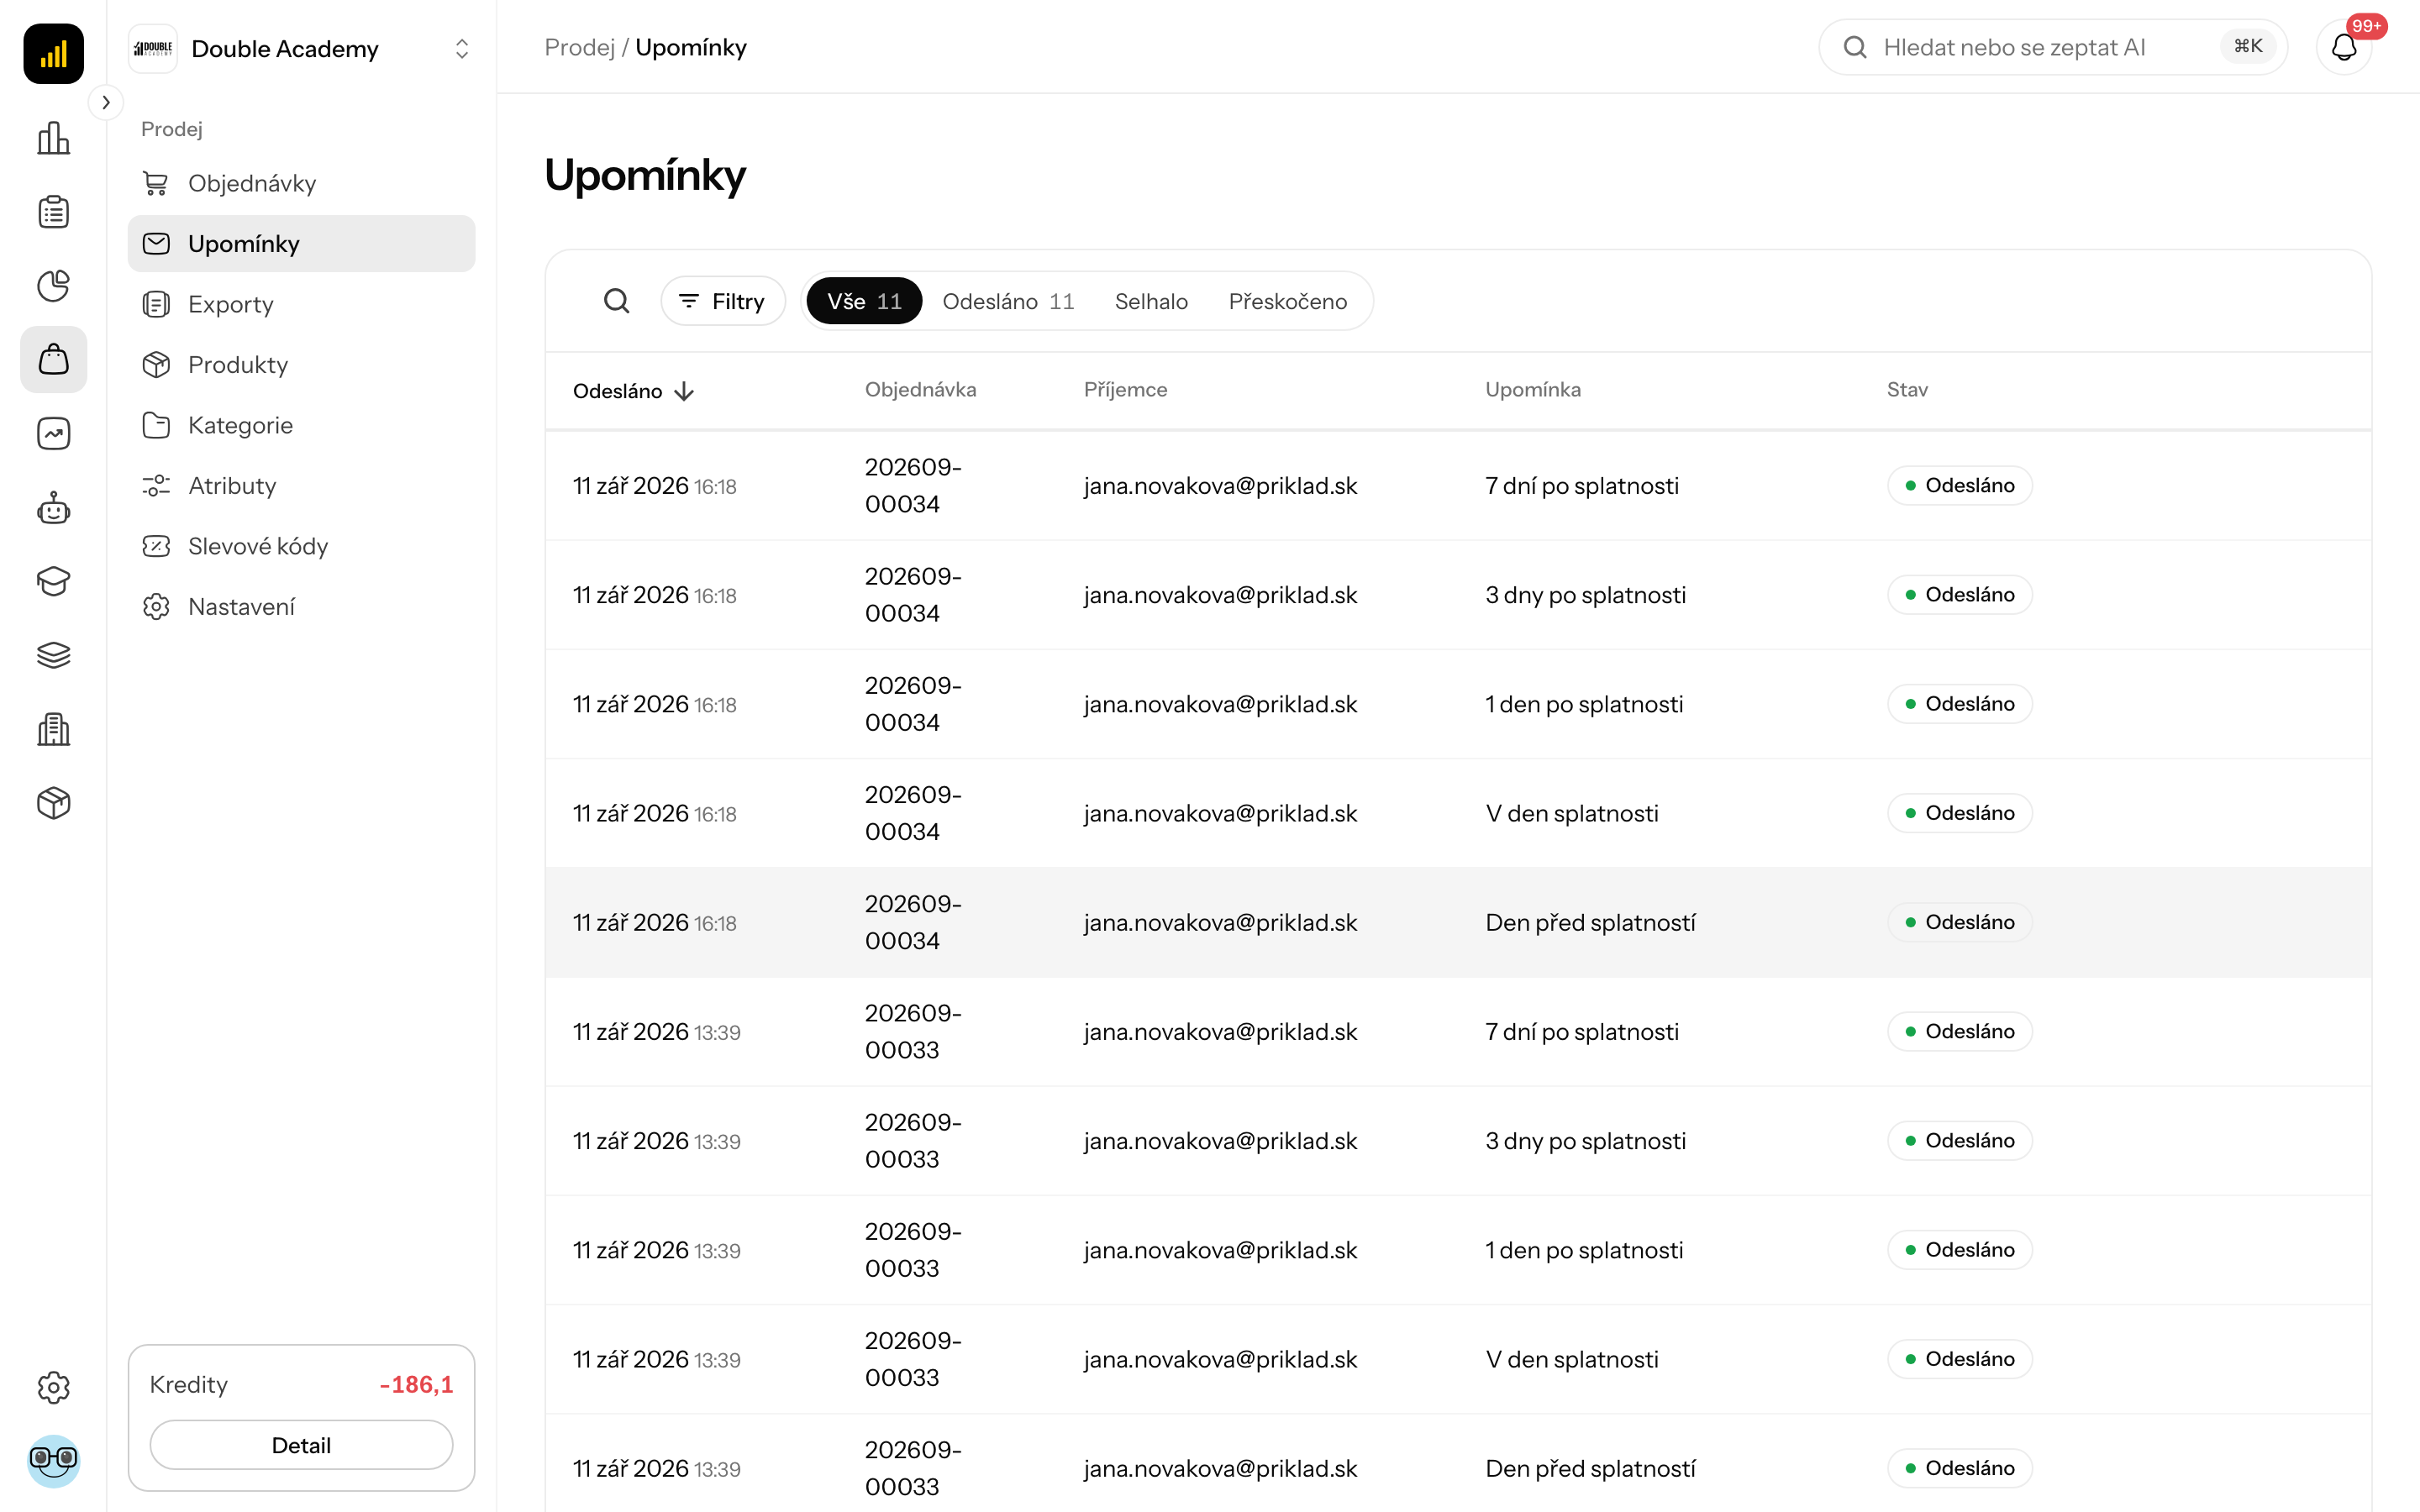Viewport: 2420px width, 1512px height.
Task: Expand the sidebar with the chevron arrow
Action: (x=106, y=102)
